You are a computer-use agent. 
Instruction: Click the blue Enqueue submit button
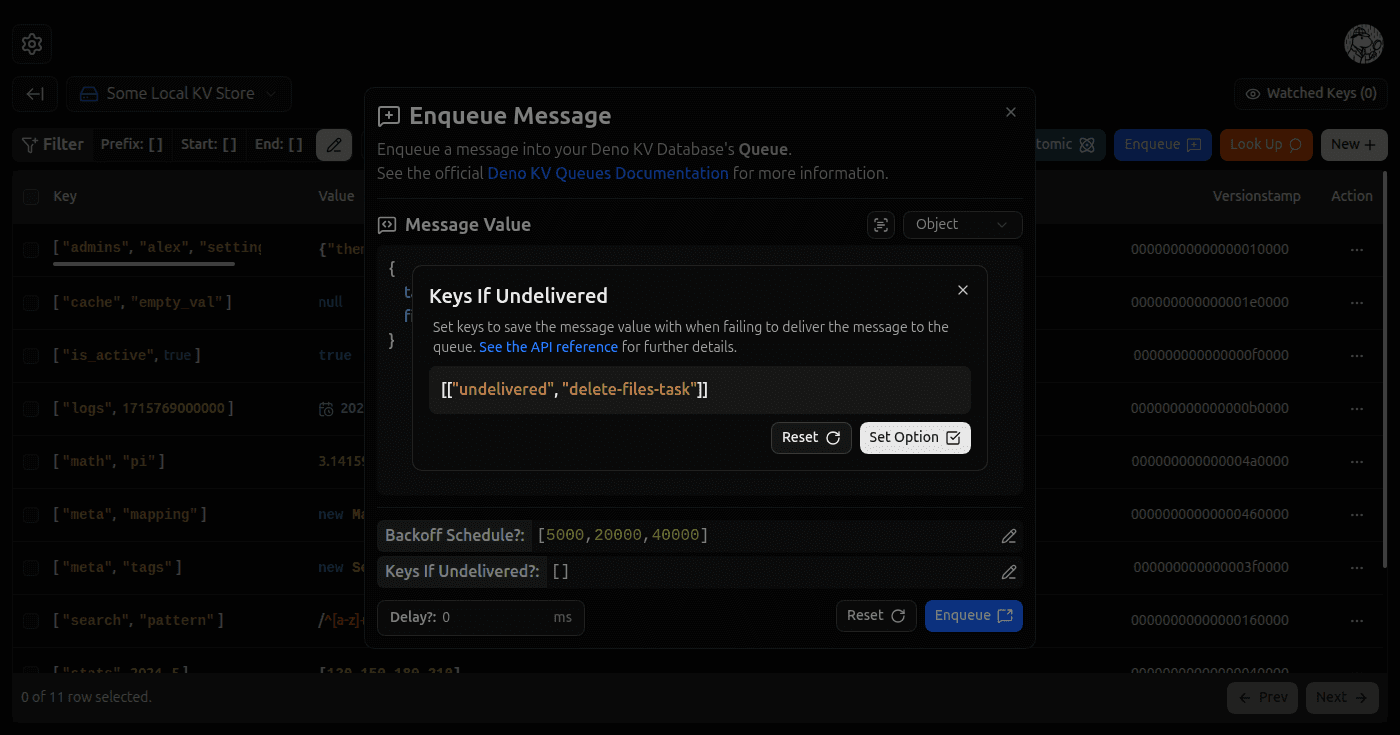tap(973, 616)
